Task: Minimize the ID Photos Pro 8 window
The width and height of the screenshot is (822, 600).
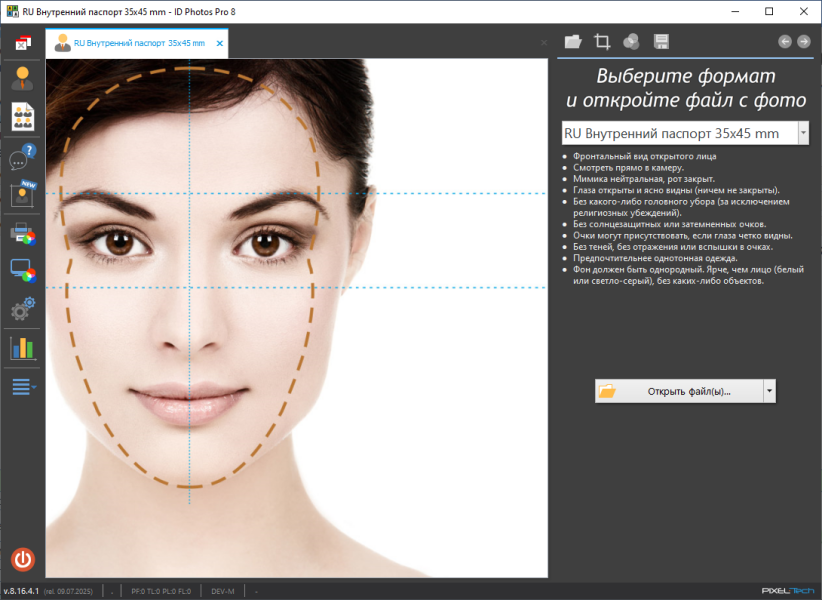Action: (735, 12)
